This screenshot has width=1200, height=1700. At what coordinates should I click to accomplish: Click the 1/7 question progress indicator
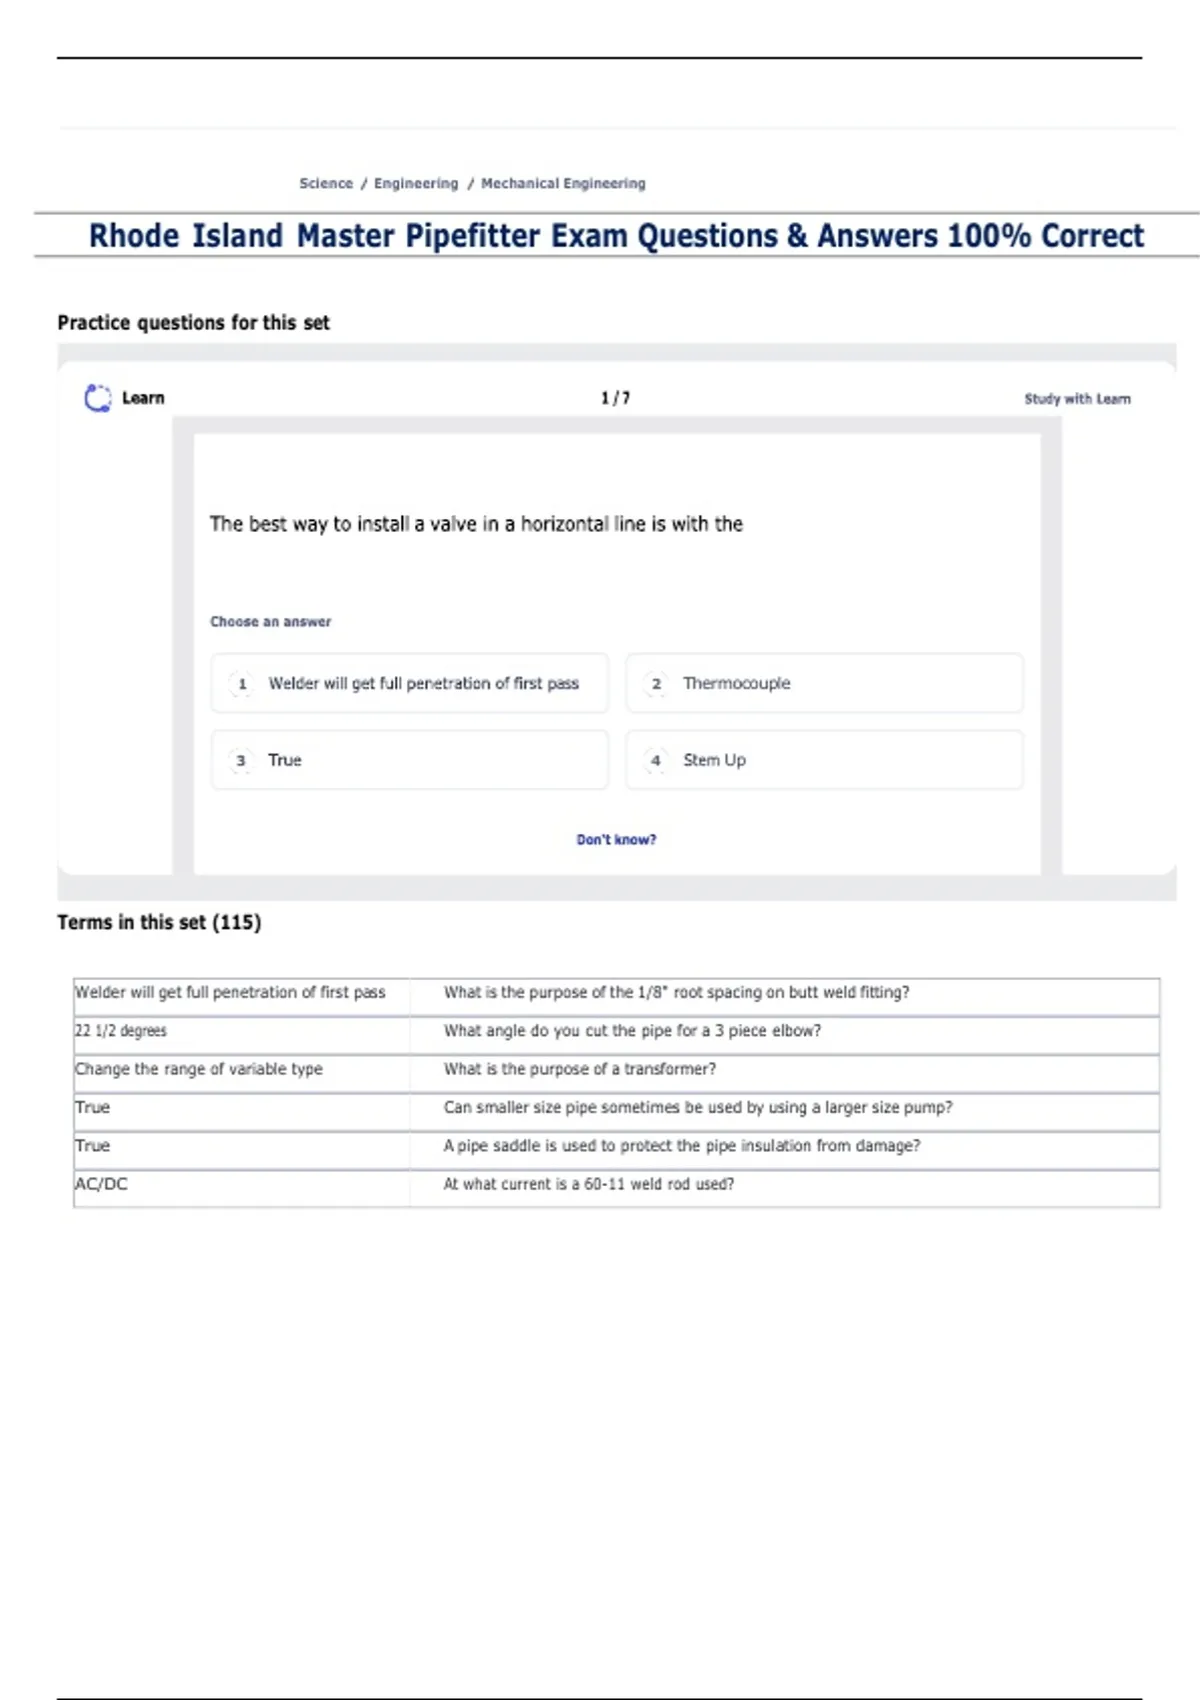[x=615, y=398]
